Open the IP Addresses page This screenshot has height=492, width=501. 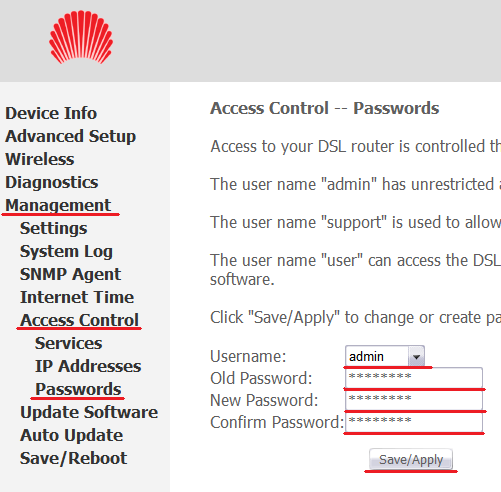(x=88, y=366)
